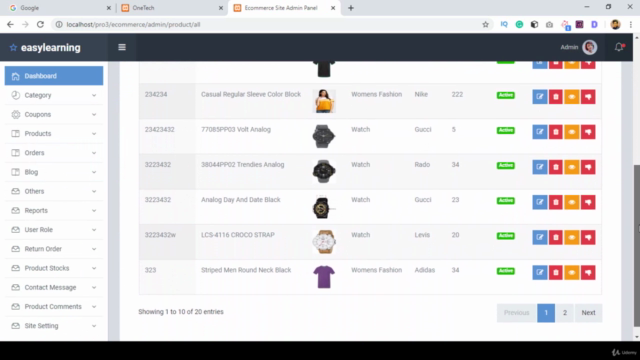This screenshot has height=360, width=640.
Task: Open the camera screenshot extension
Action: coord(549,24)
